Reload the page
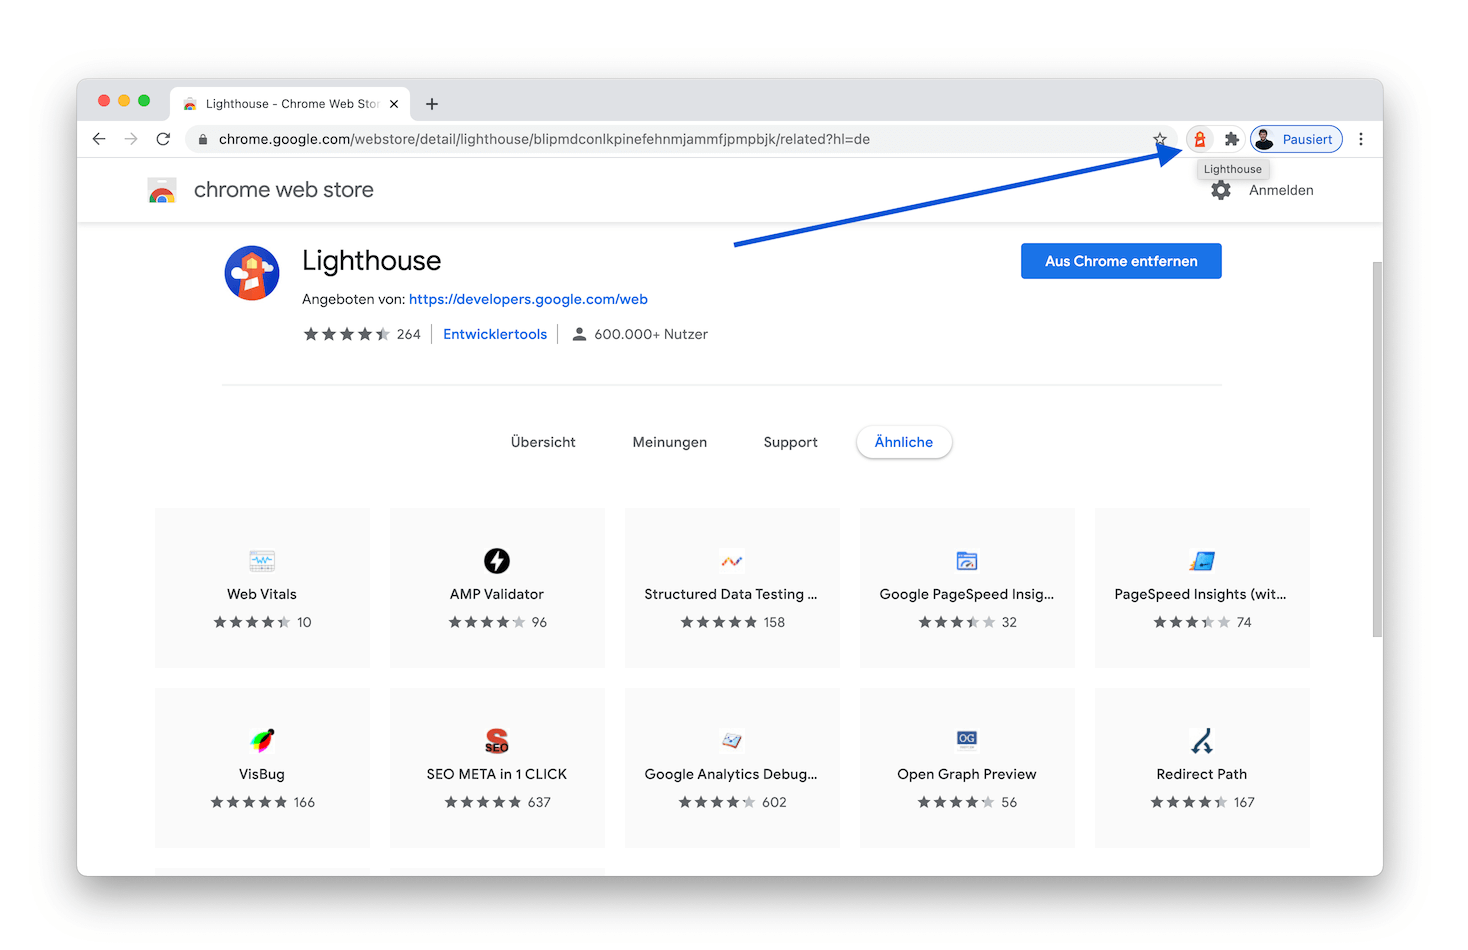 click(163, 139)
